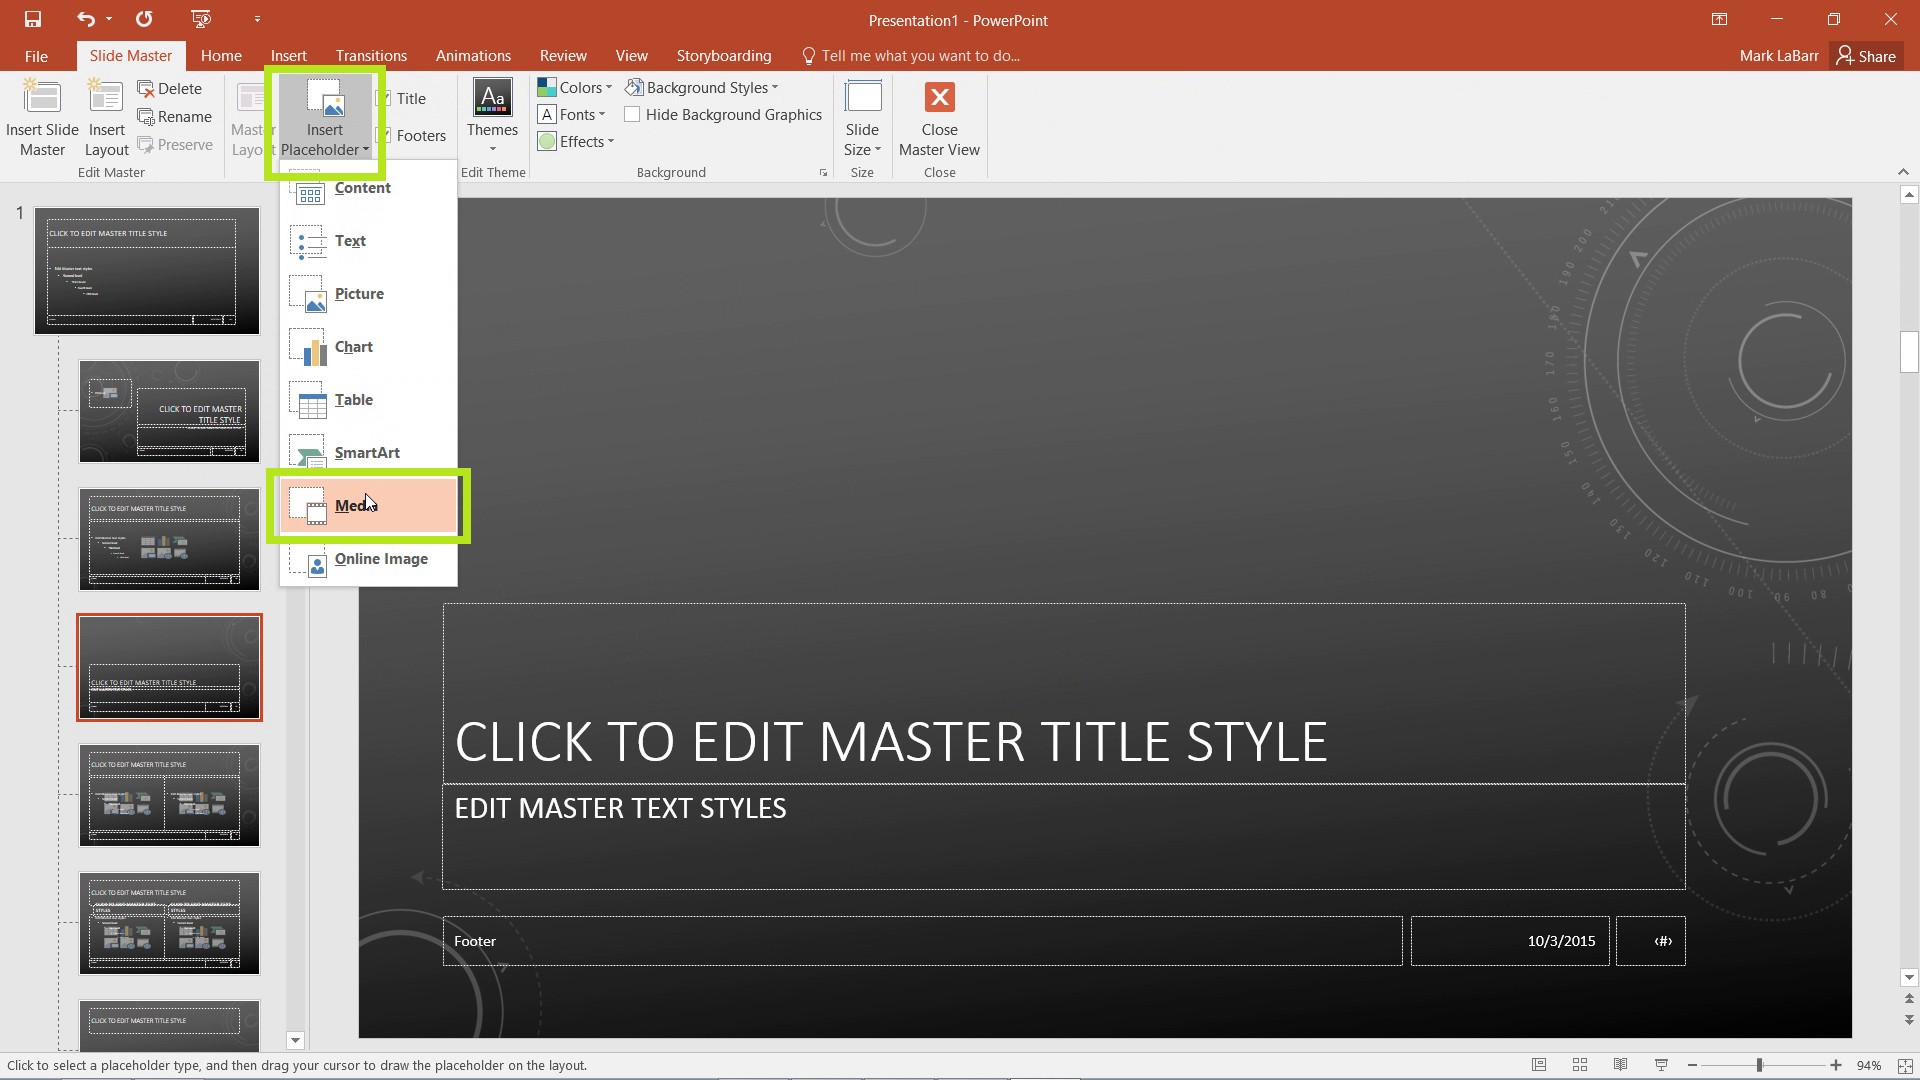Select the Table placeholder option
The width and height of the screenshot is (1920, 1080).
point(353,398)
